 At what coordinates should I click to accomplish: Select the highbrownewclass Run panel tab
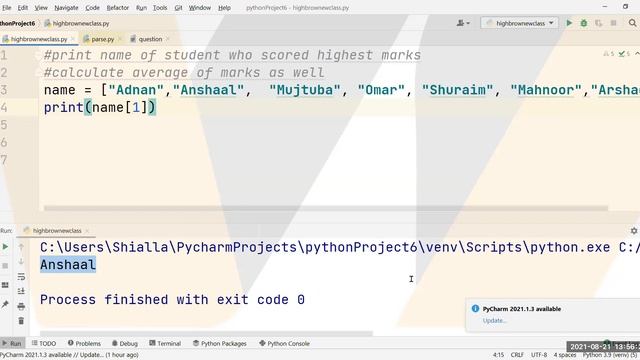pyautogui.click(x=57, y=231)
